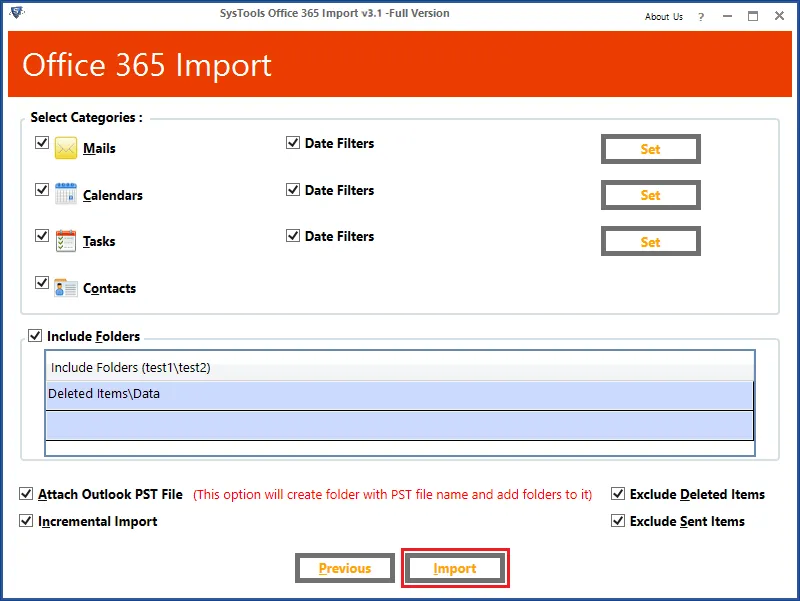Image resolution: width=800 pixels, height=601 pixels.
Task: Click Set button for Tasks date filter
Action: coord(651,241)
